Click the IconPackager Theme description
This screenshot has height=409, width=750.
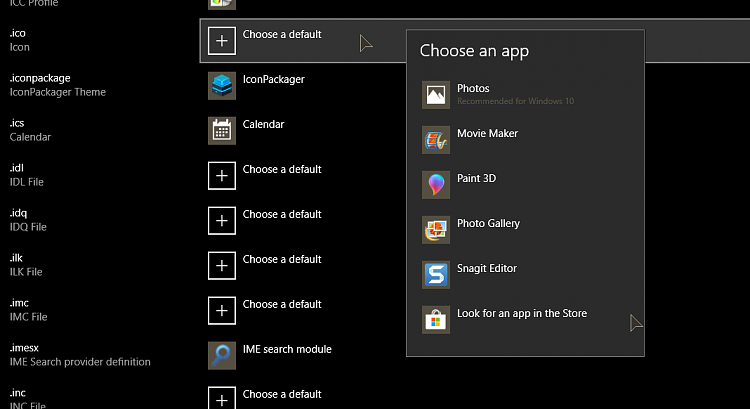pos(58,92)
